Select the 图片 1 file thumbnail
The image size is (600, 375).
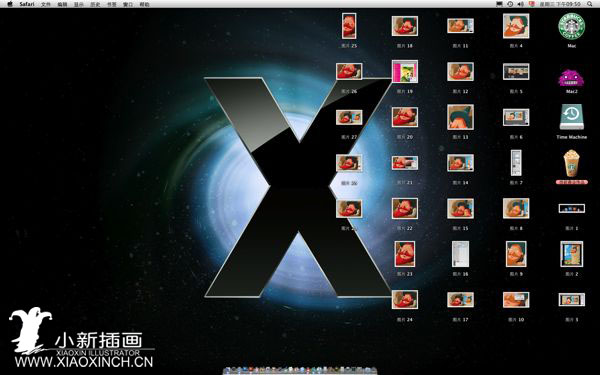tap(571, 209)
